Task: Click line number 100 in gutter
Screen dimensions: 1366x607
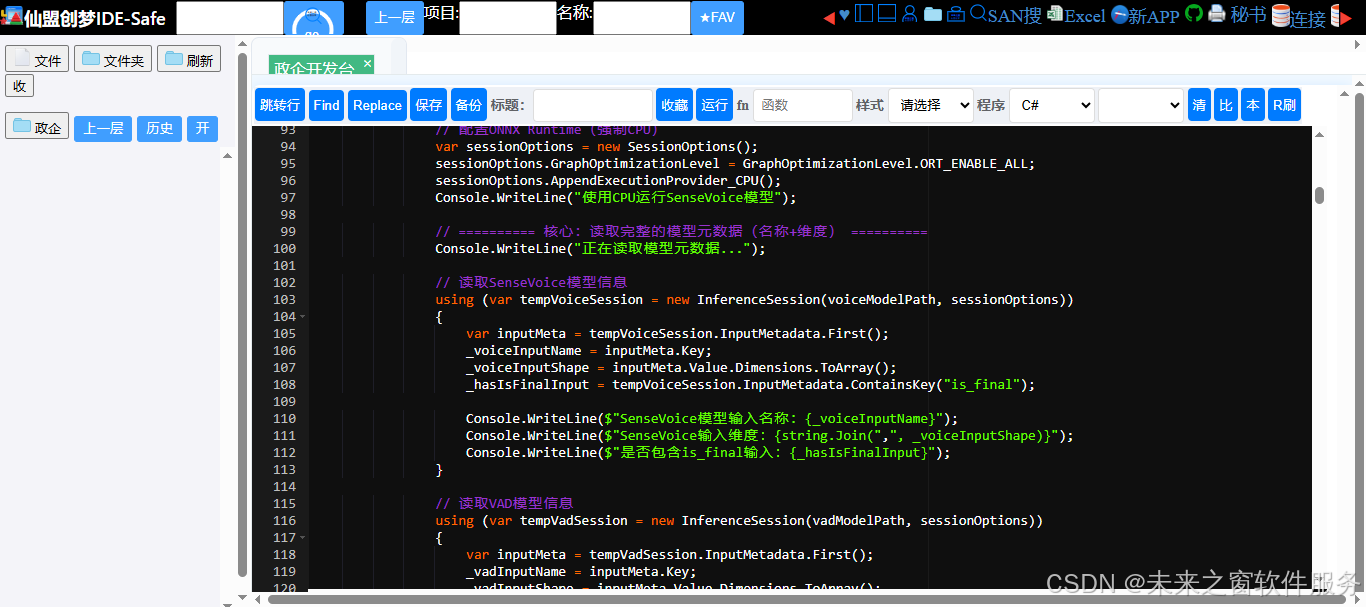Action: click(x=284, y=249)
